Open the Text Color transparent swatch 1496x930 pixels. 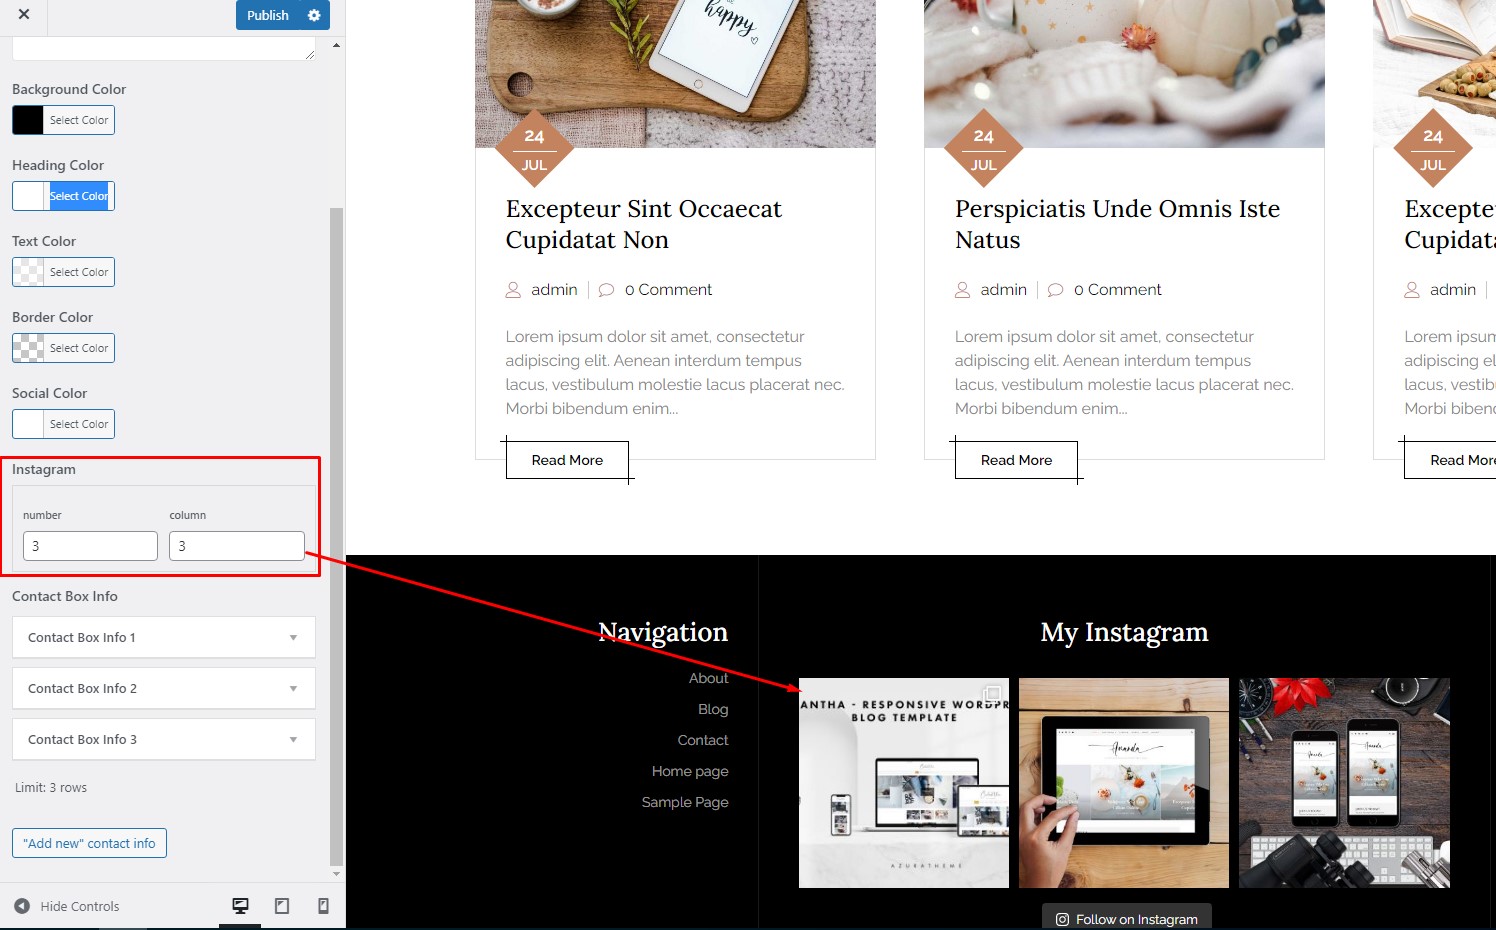click(x=28, y=272)
